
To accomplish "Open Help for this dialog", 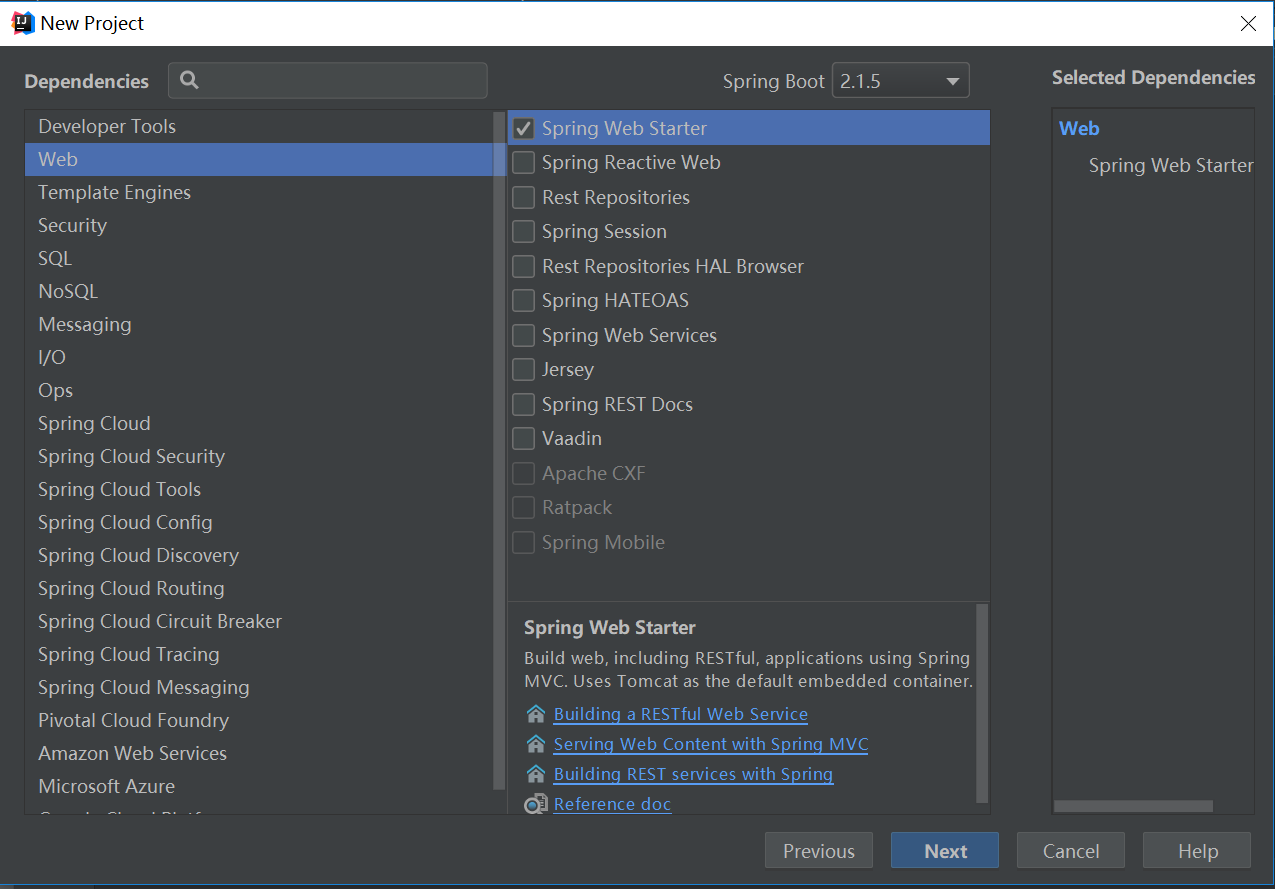I will pyautogui.click(x=1197, y=851).
